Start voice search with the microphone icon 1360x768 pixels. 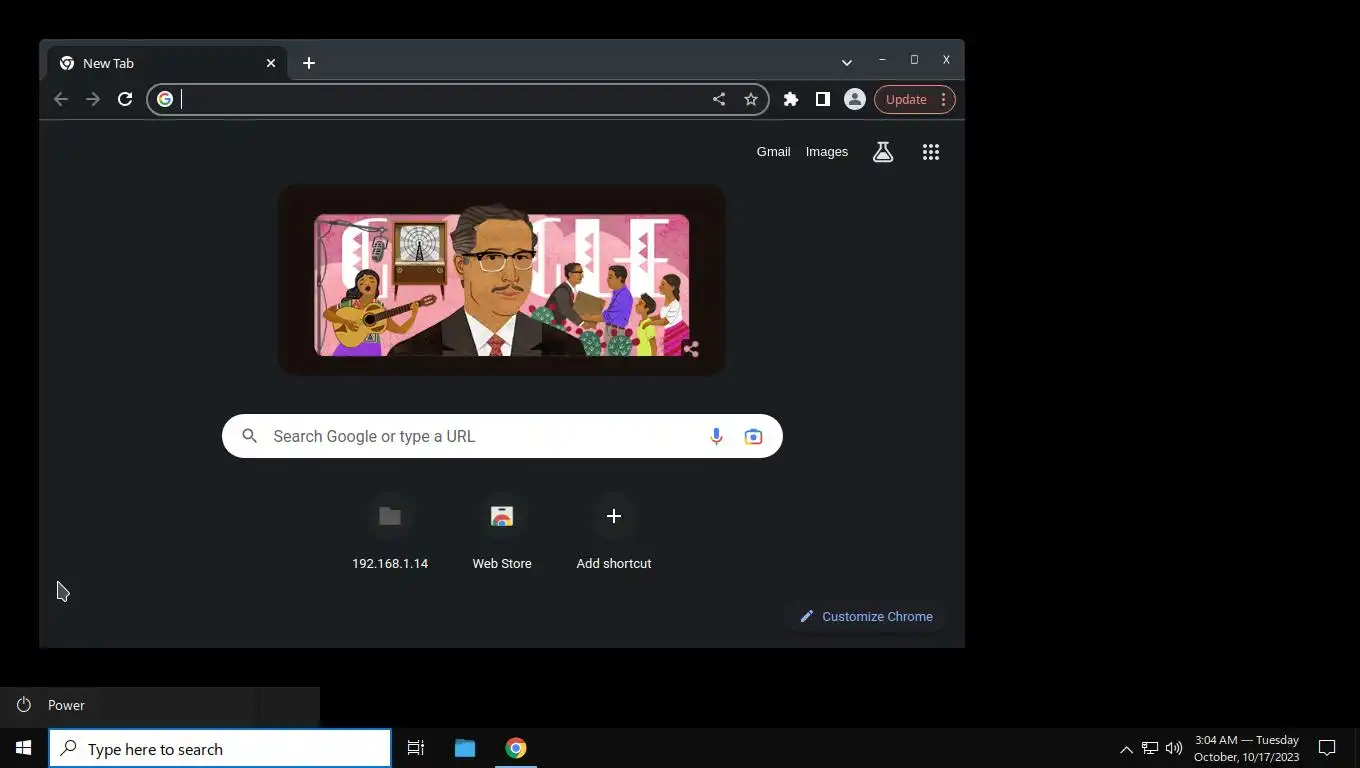click(x=716, y=436)
